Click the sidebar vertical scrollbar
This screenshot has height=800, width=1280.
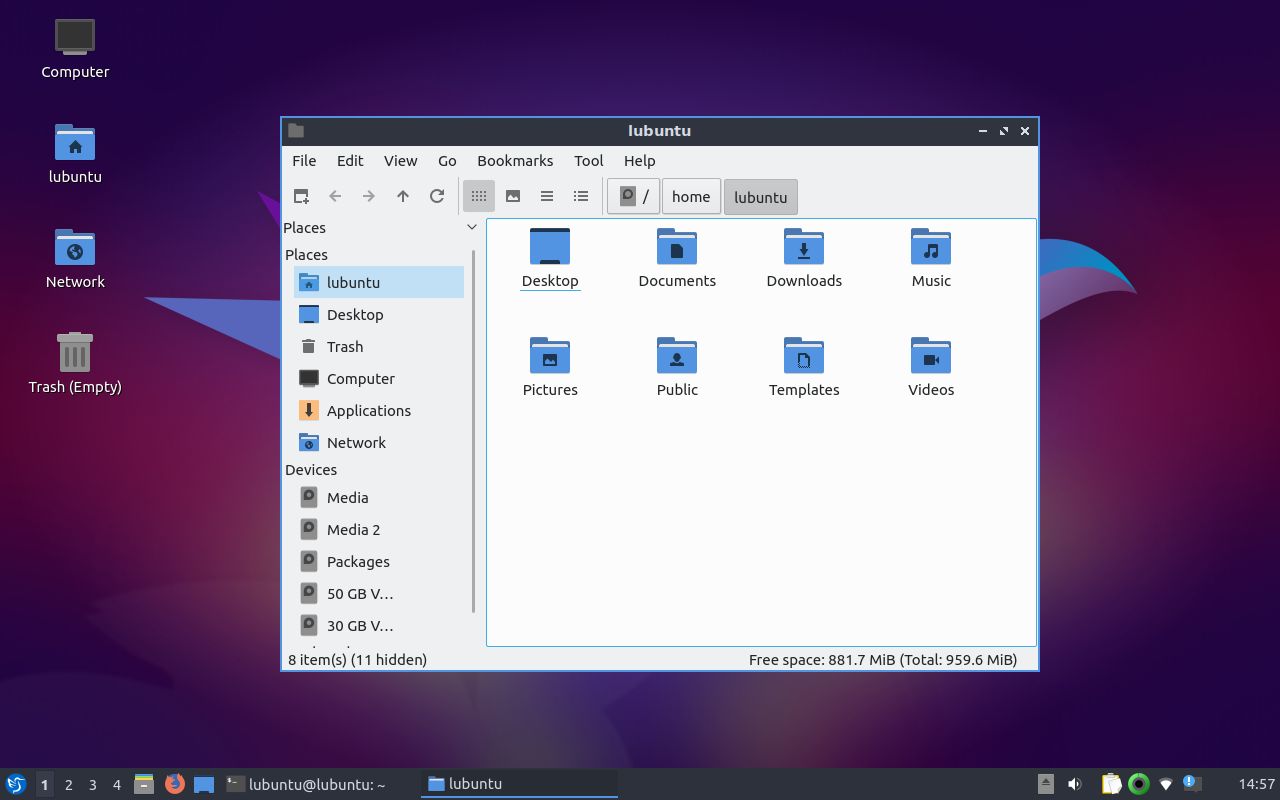(x=473, y=430)
